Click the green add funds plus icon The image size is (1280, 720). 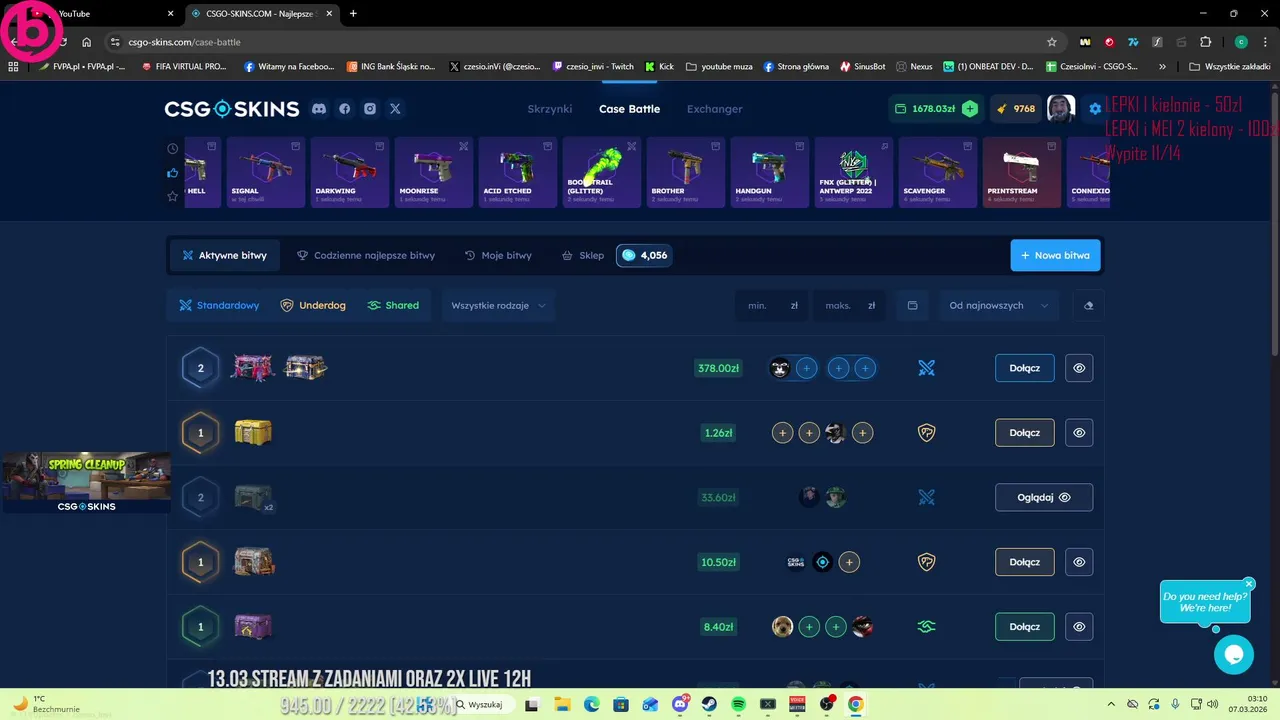970,109
